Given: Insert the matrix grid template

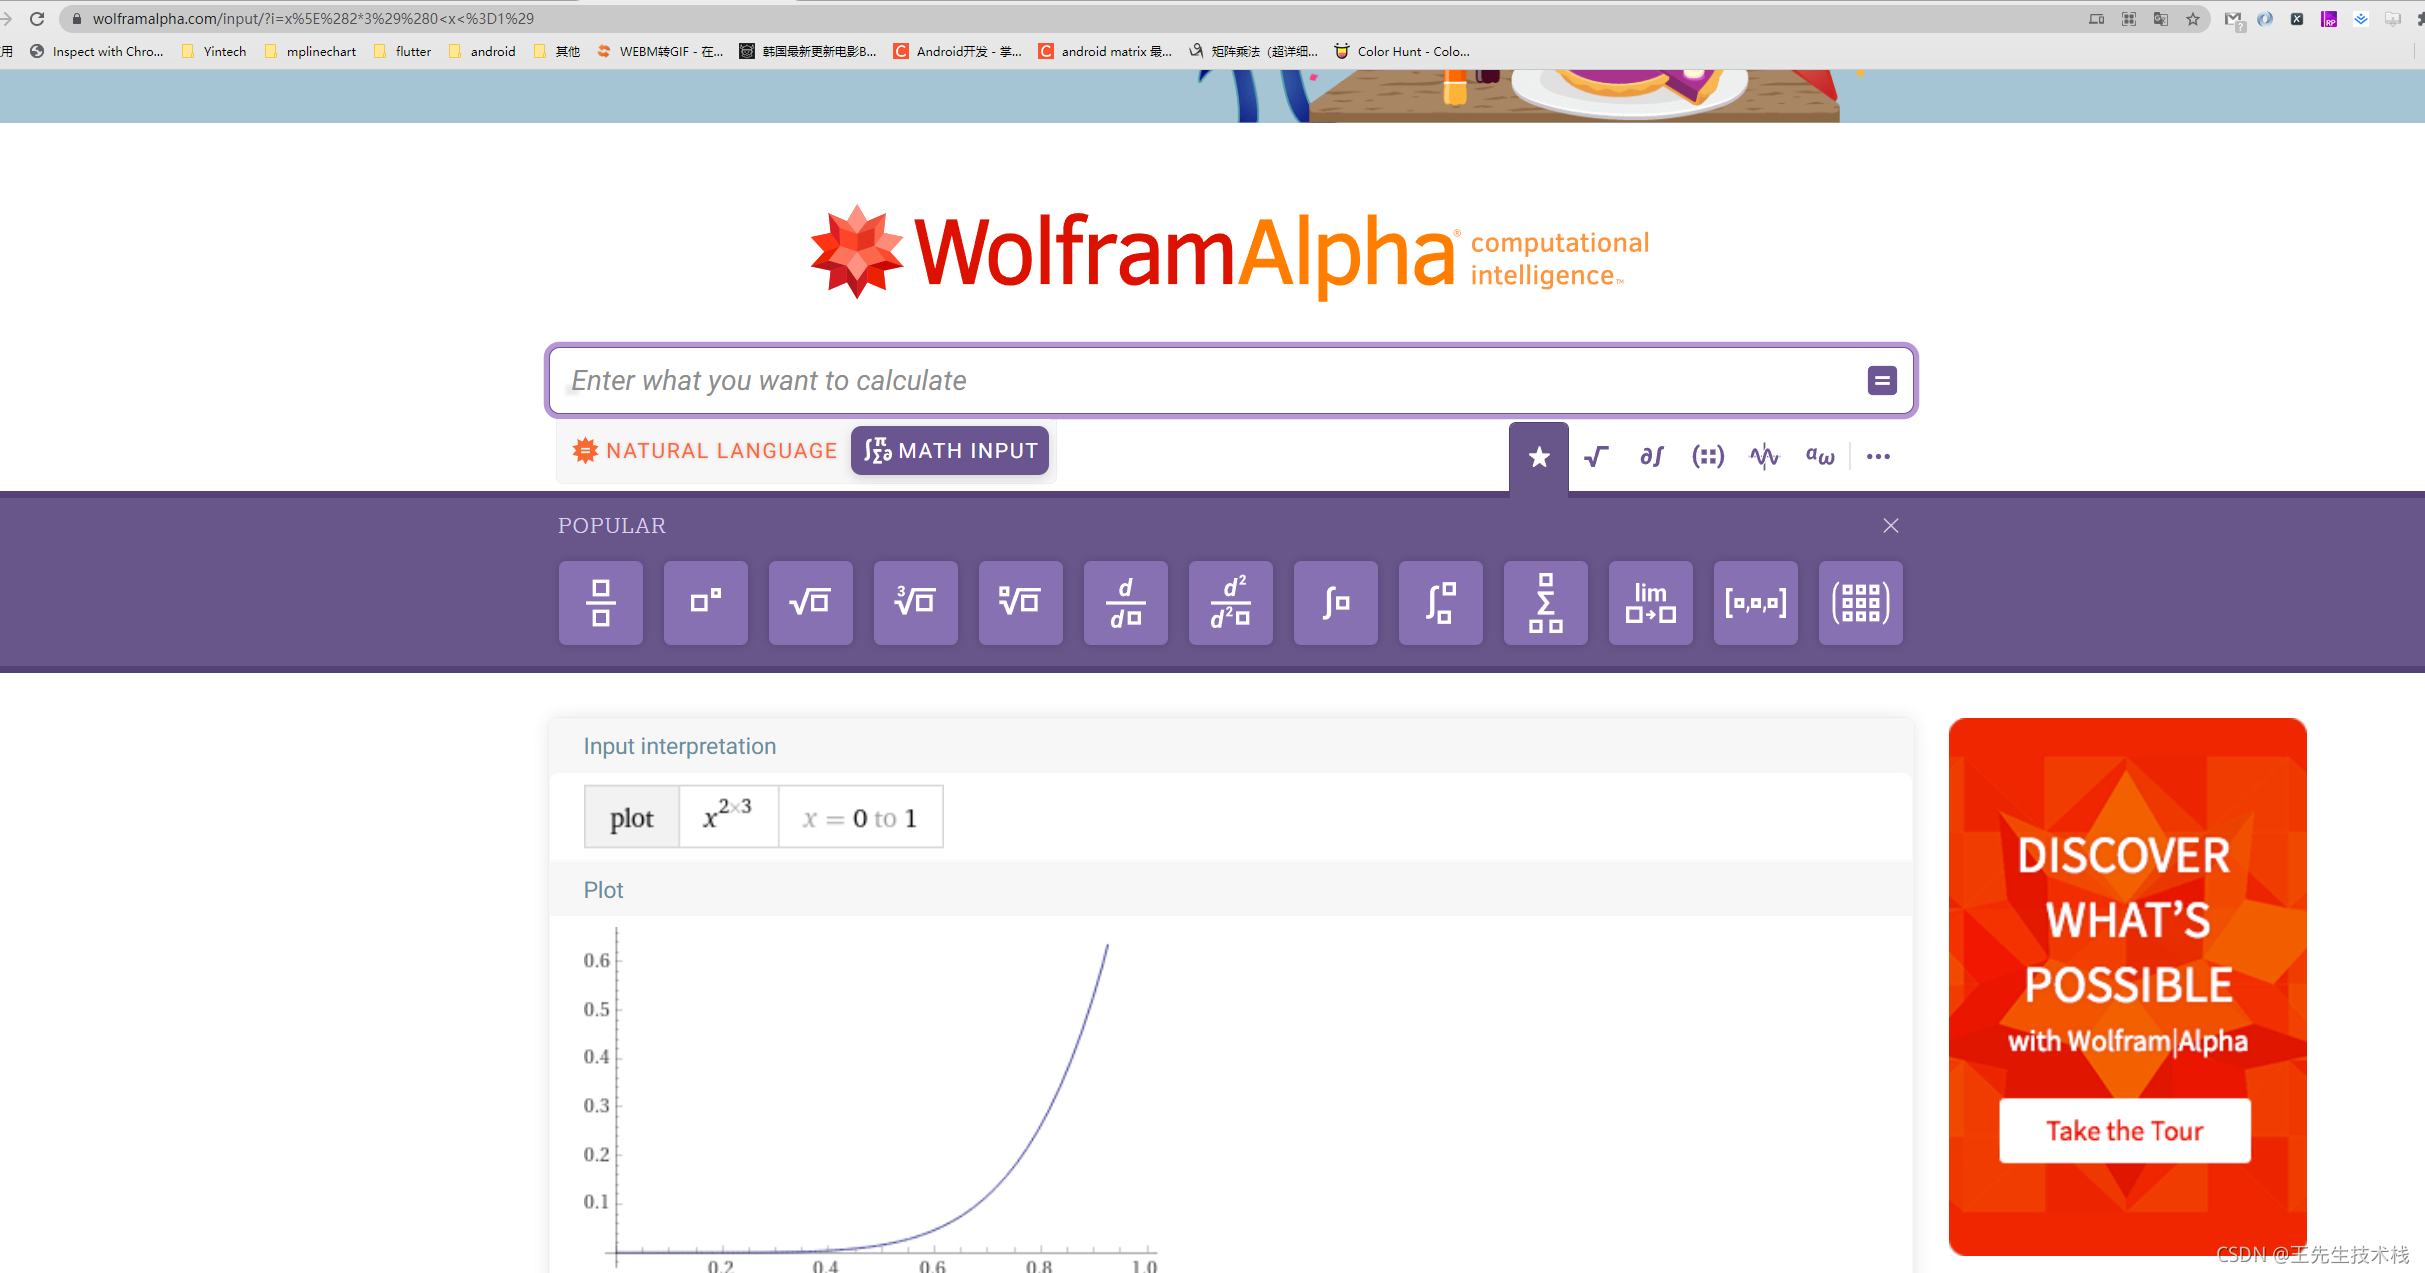Looking at the screenshot, I should tap(1860, 602).
